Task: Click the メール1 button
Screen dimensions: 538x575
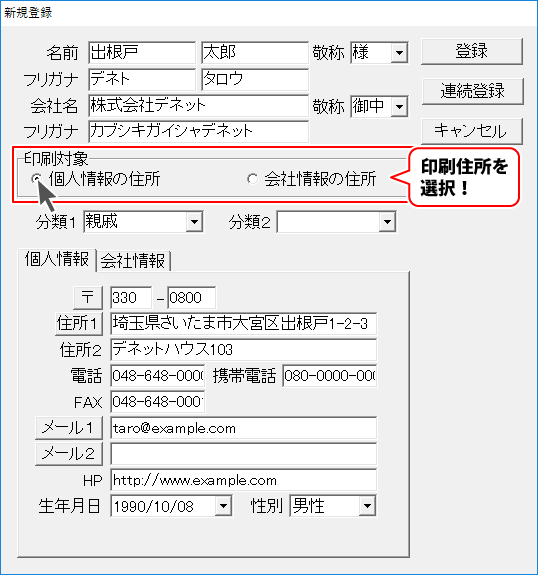Action: click(x=69, y=428)
